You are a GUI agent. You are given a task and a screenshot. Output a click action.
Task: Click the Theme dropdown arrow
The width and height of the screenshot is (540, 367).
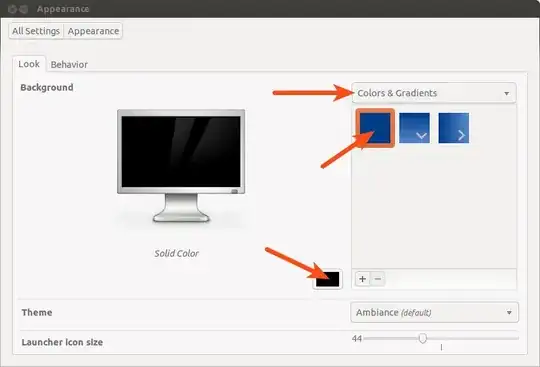click(509, 313)
